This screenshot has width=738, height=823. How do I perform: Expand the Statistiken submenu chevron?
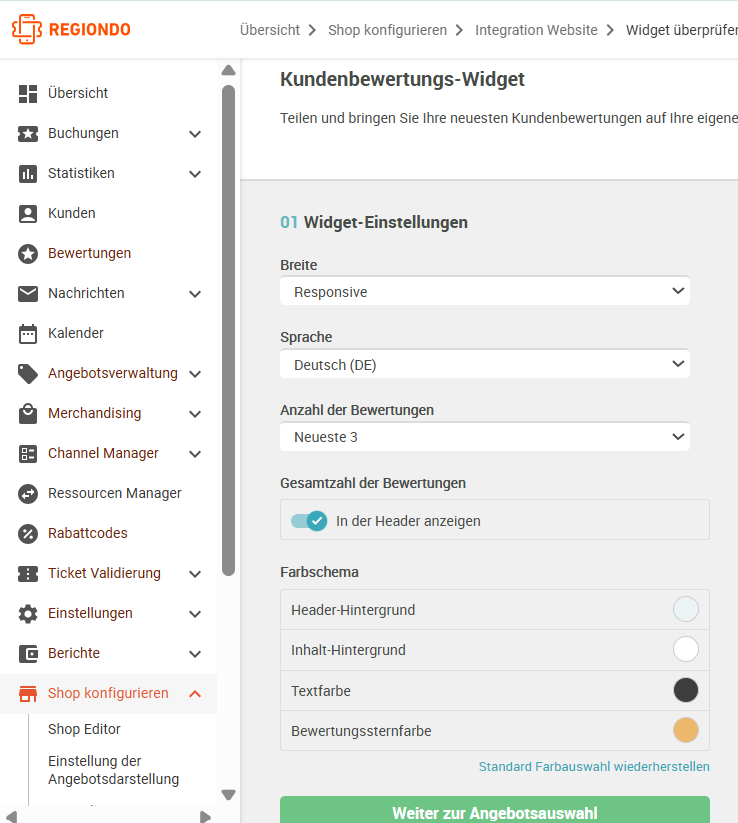[195, 174]
